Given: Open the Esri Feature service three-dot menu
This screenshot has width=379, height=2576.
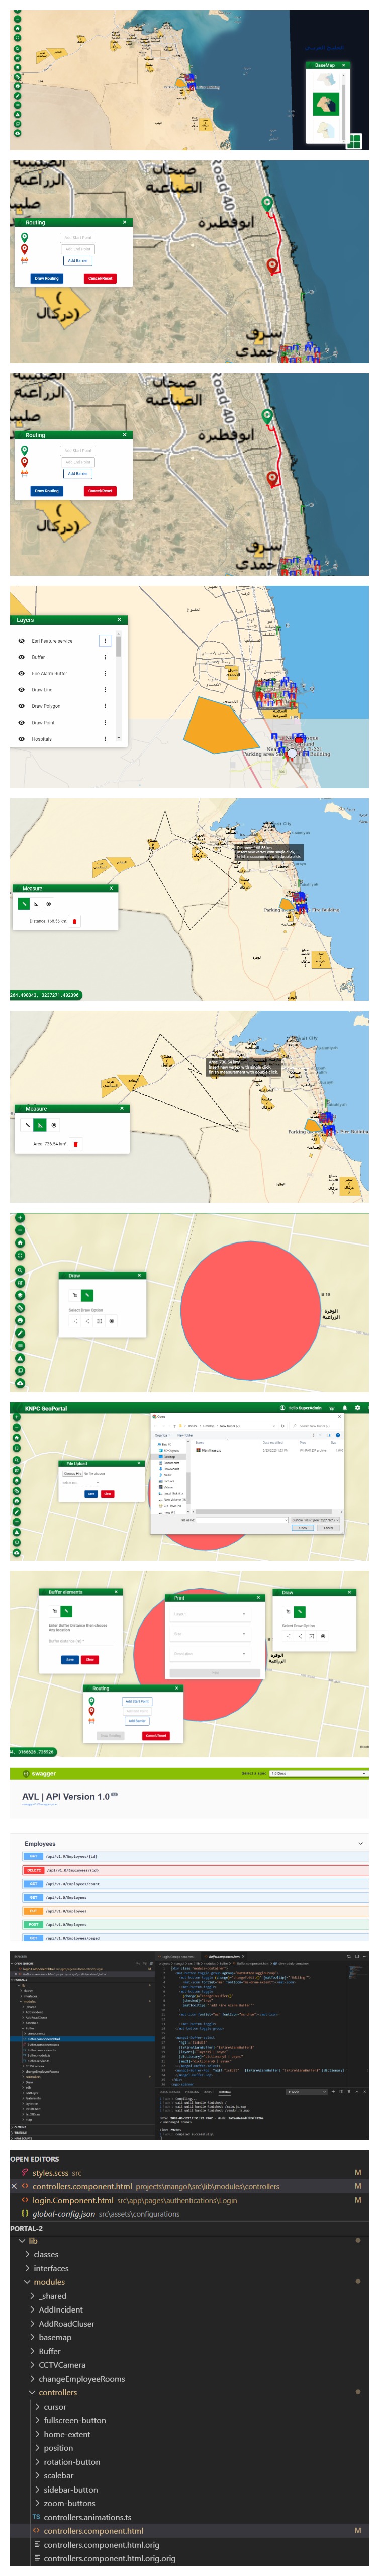Looking at the screenshot, I should [105, 641].
